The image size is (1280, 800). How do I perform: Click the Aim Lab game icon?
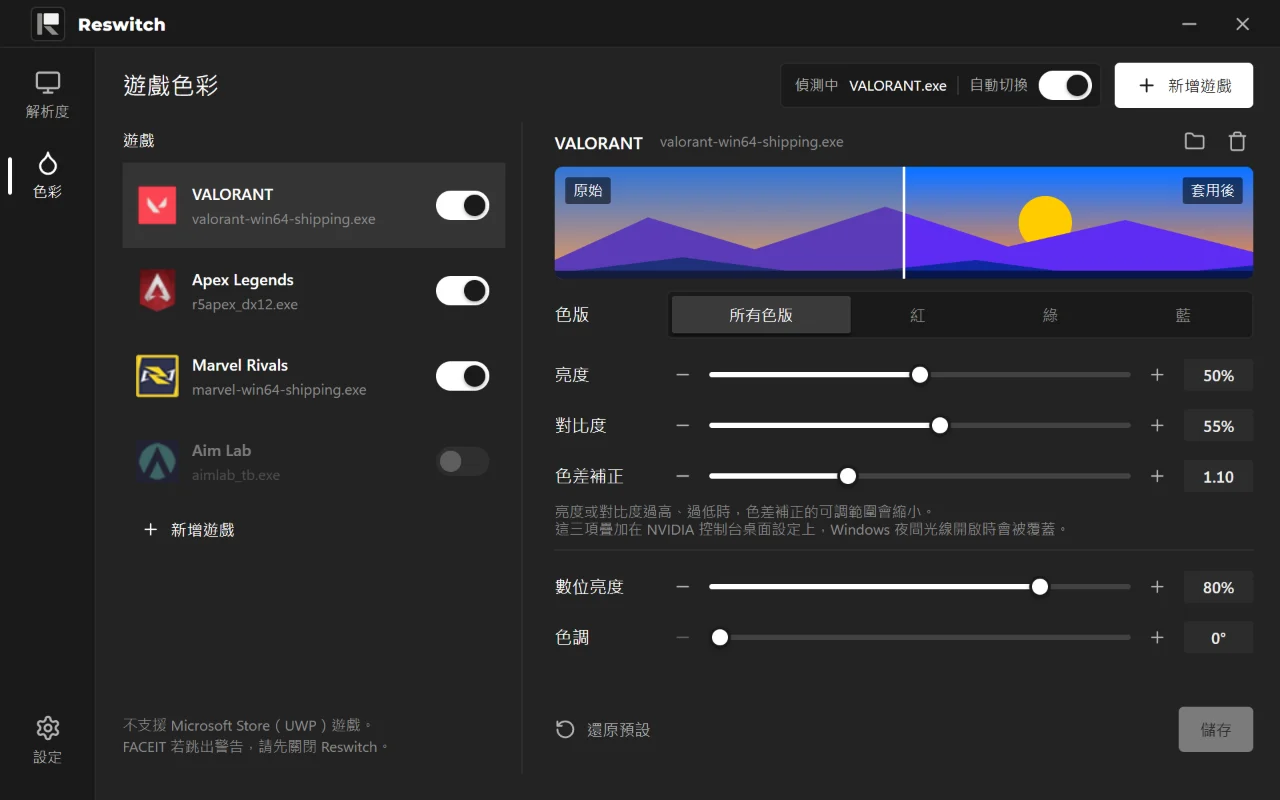pos(157,461)
